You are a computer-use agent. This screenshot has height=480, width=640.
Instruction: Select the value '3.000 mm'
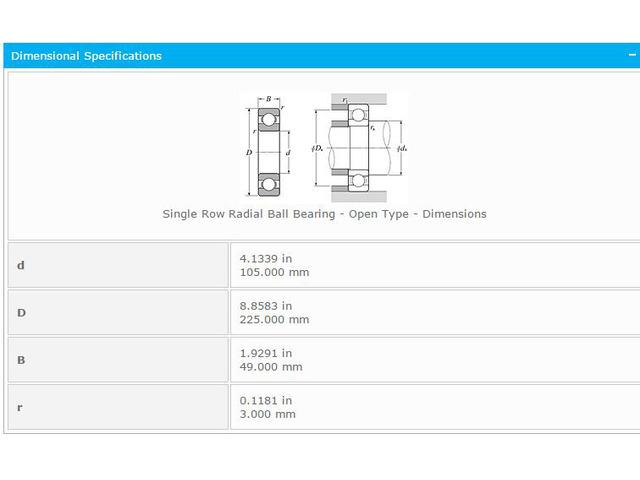pyautogui.click(x=267, y=414)
